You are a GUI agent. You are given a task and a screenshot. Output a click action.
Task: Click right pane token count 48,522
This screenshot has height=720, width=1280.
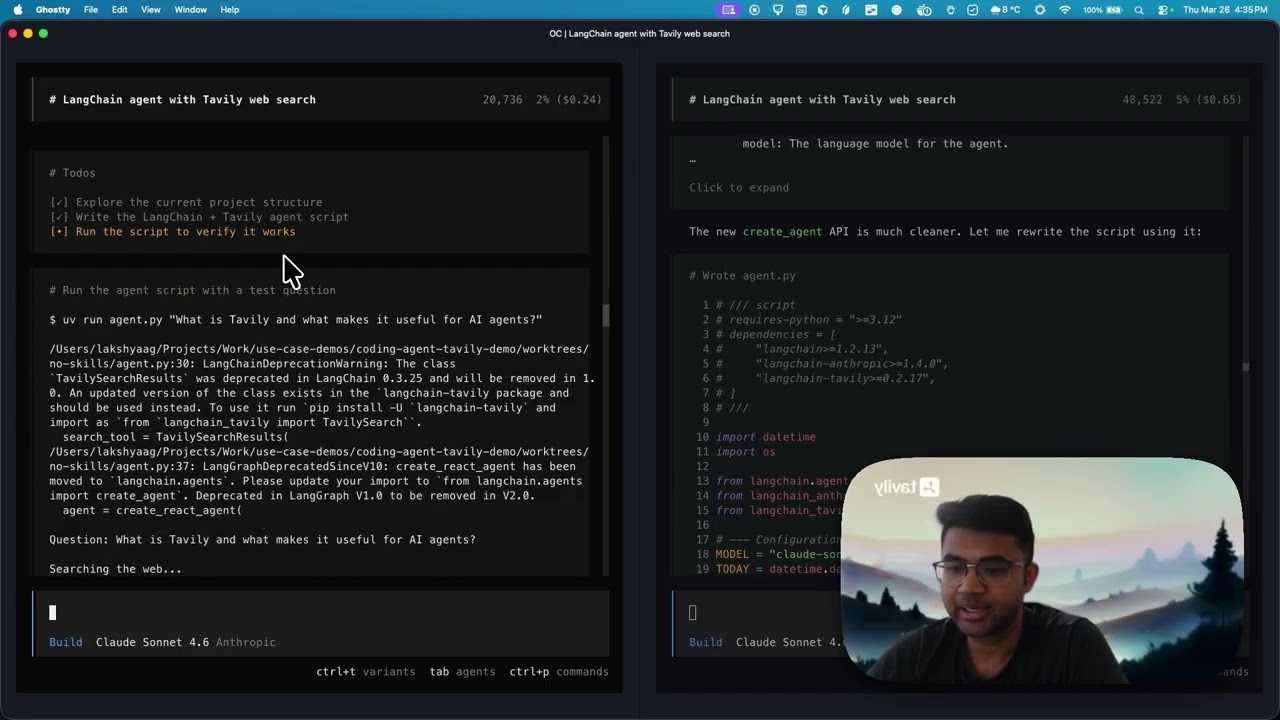[x=1142, y=99]
